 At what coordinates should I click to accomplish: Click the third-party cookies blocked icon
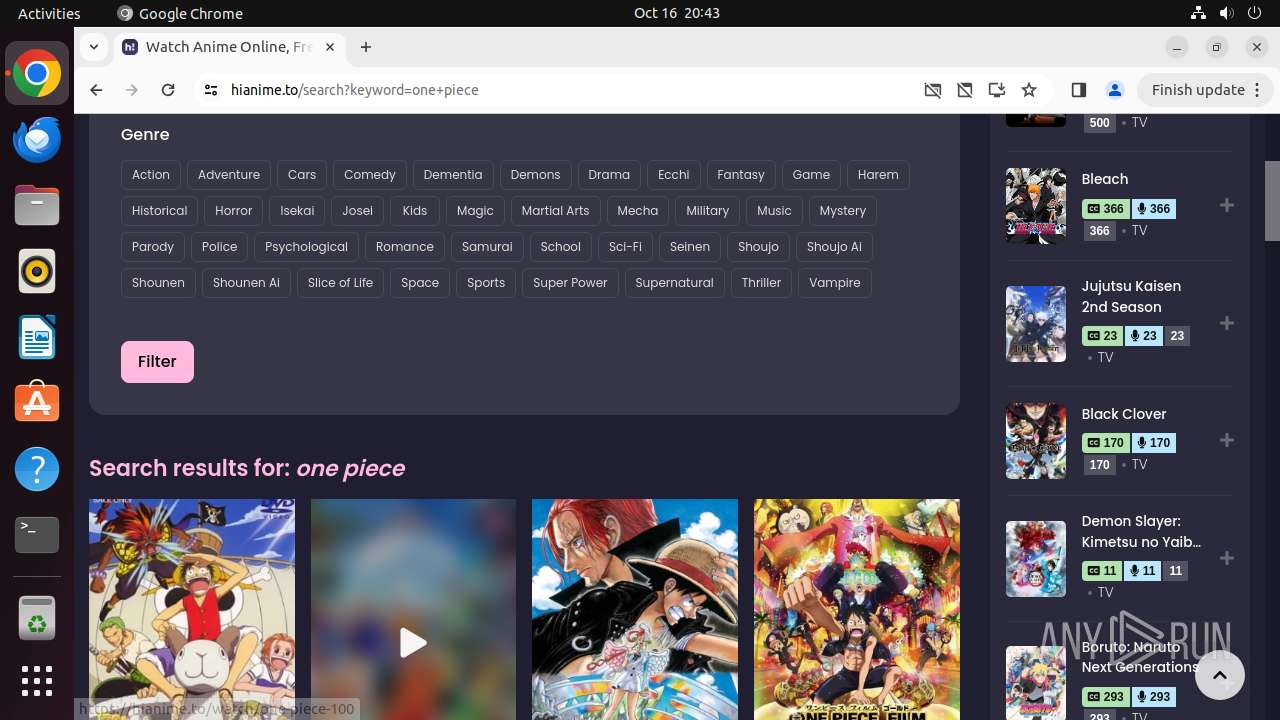click(965, 90)
